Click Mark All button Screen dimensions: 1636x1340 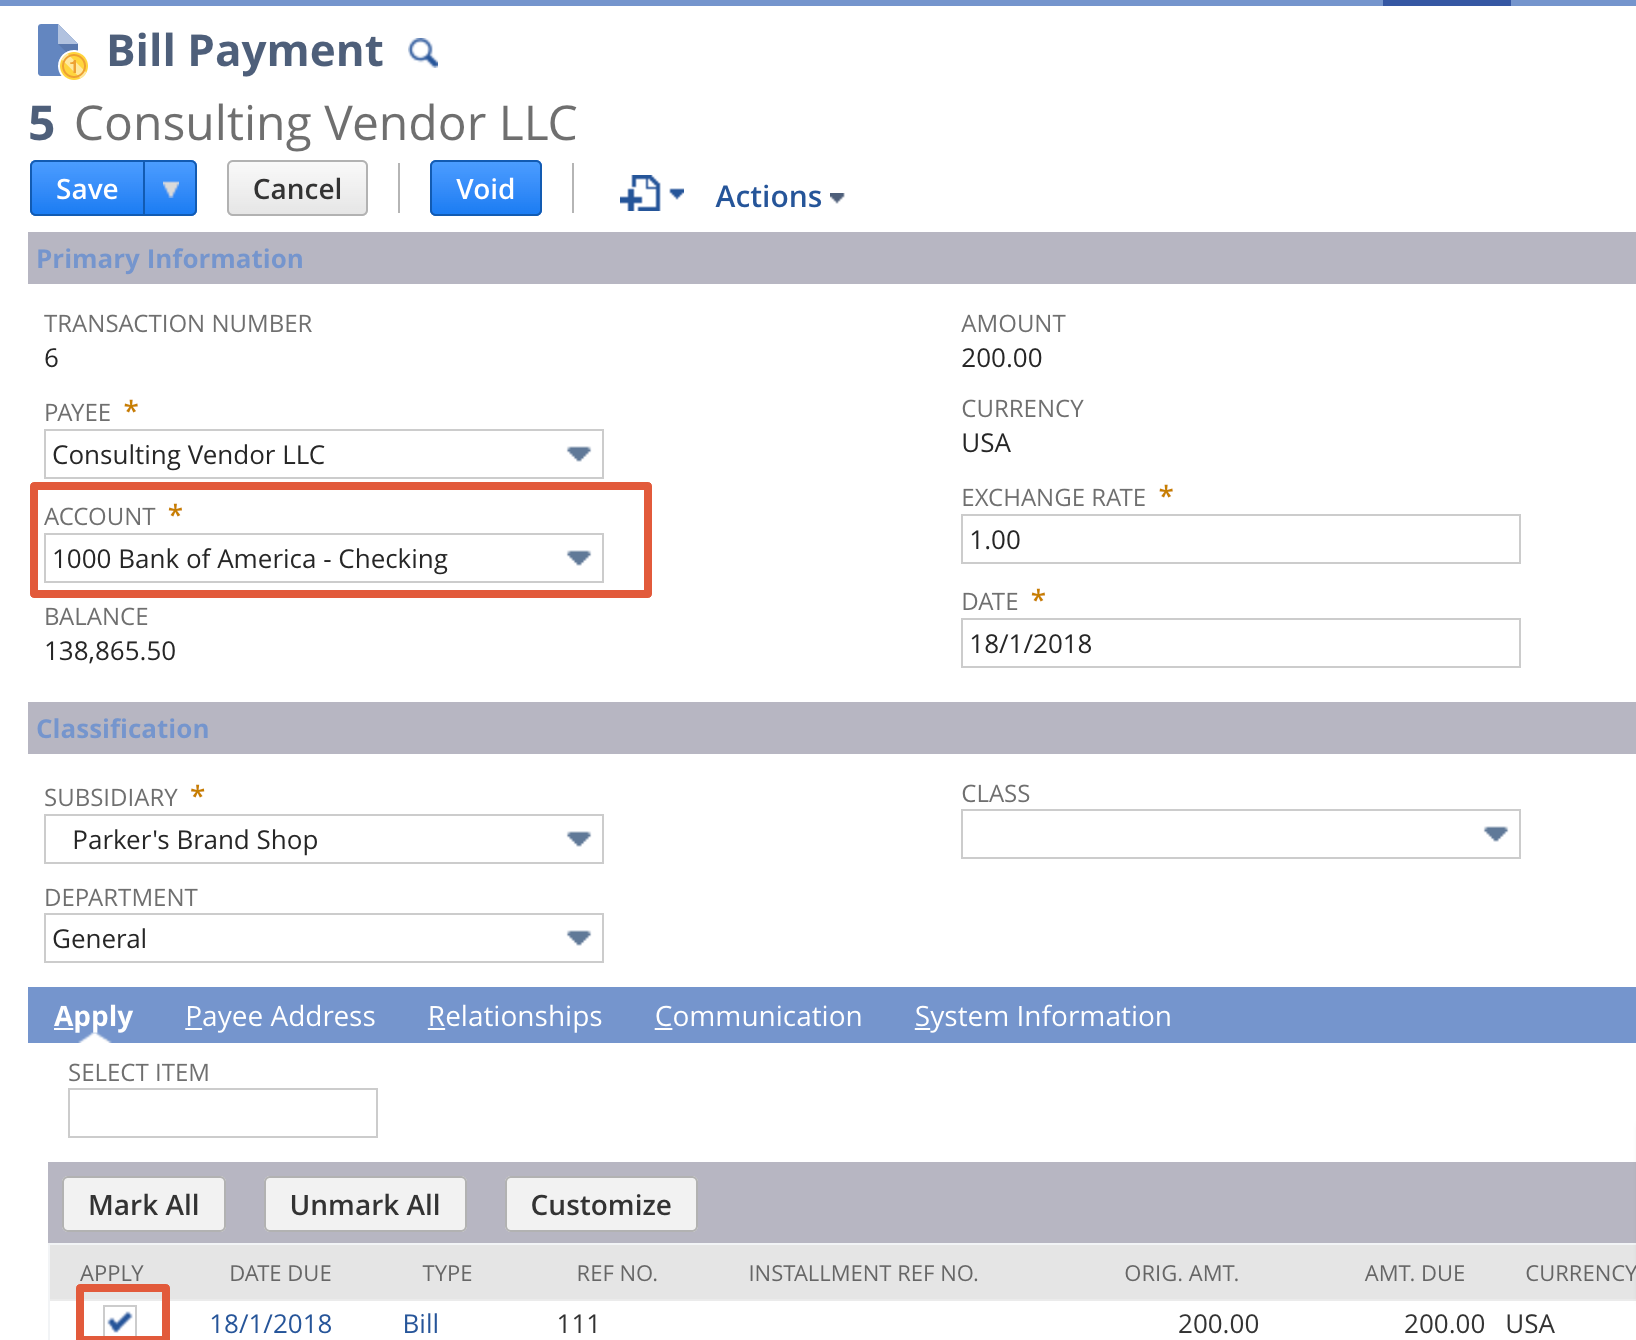click(144, 1204)
